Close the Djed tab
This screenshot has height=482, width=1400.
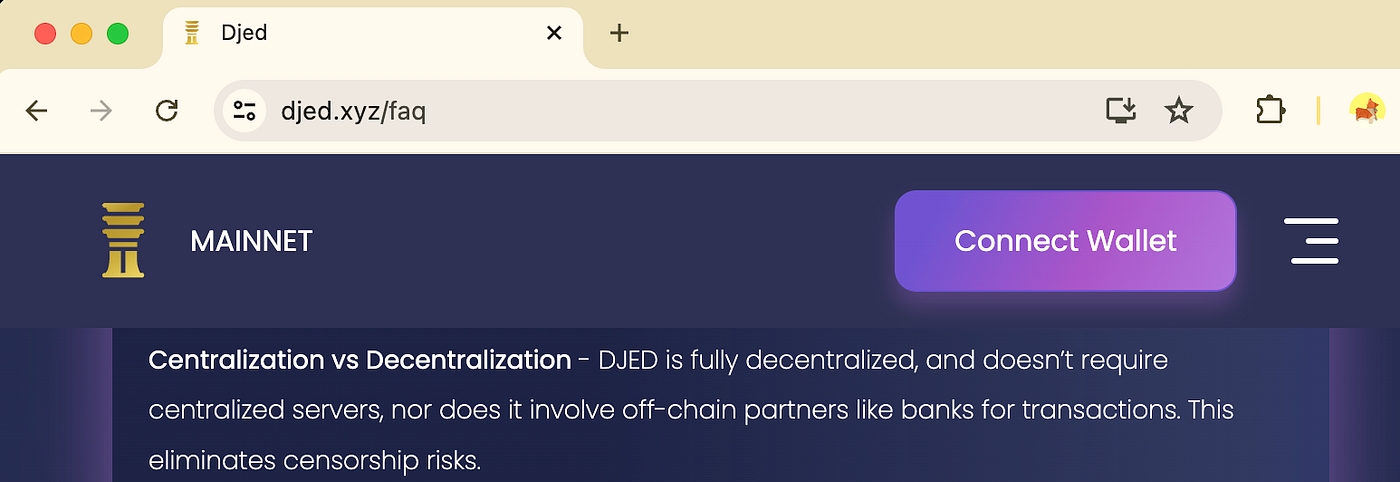[554, 33]
